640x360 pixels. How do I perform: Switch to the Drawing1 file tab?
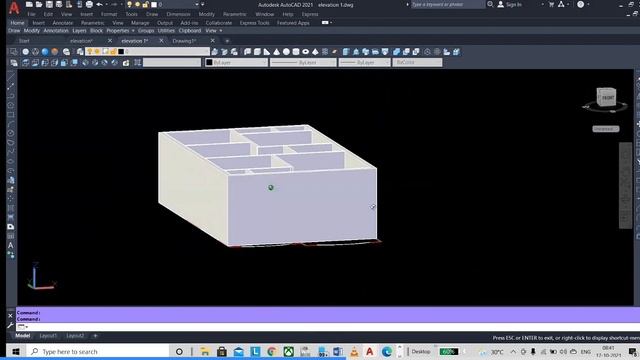point(184,41)
